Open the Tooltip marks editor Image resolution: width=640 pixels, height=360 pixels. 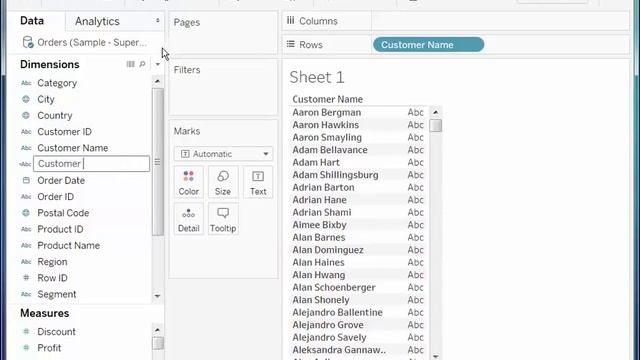[223, 219]
